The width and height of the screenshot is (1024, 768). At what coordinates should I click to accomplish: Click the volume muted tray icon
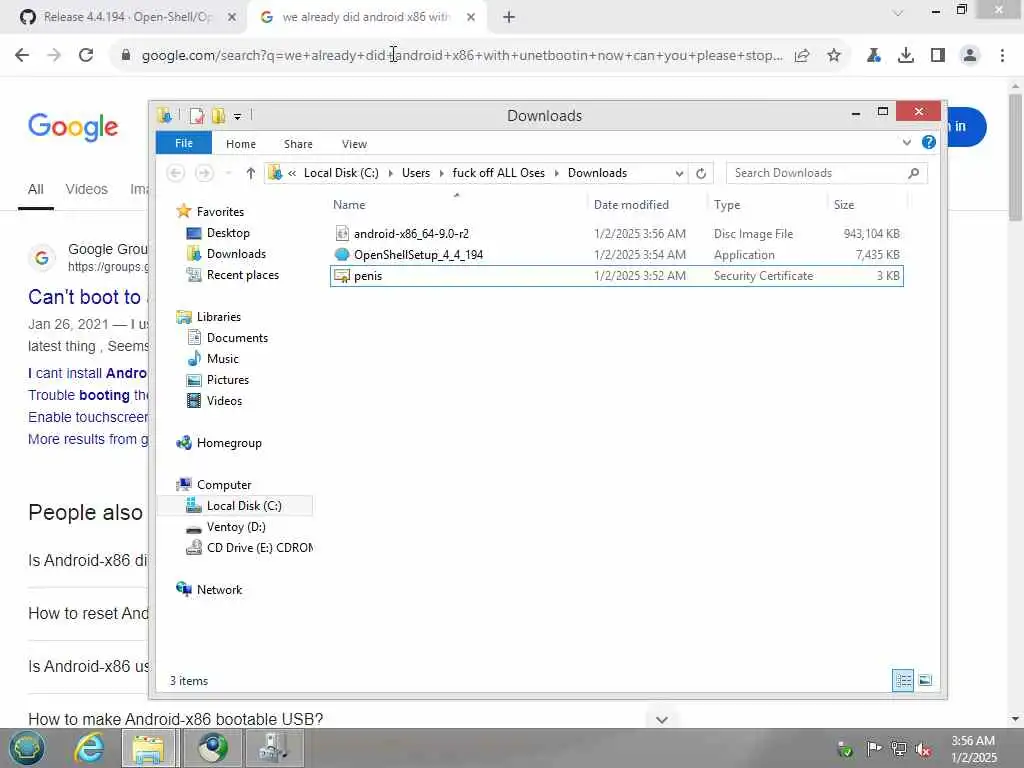click(923, 749)
